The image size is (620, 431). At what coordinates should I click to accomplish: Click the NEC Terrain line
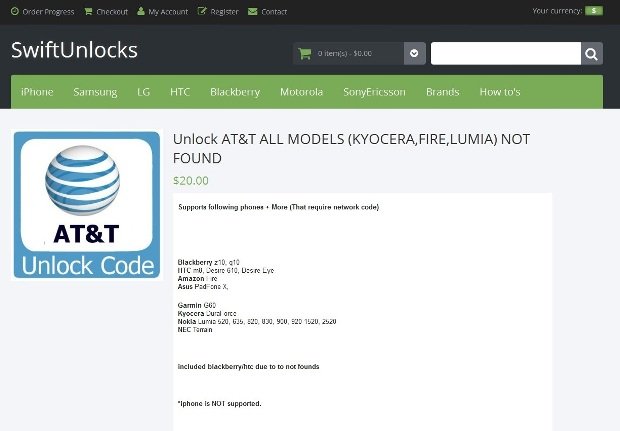[x=195, y=330]
